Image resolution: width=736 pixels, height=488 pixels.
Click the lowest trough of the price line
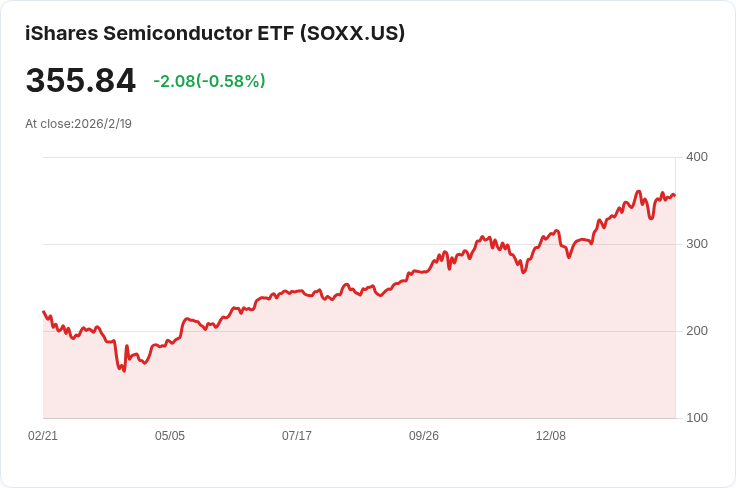[x=124, y=371]
